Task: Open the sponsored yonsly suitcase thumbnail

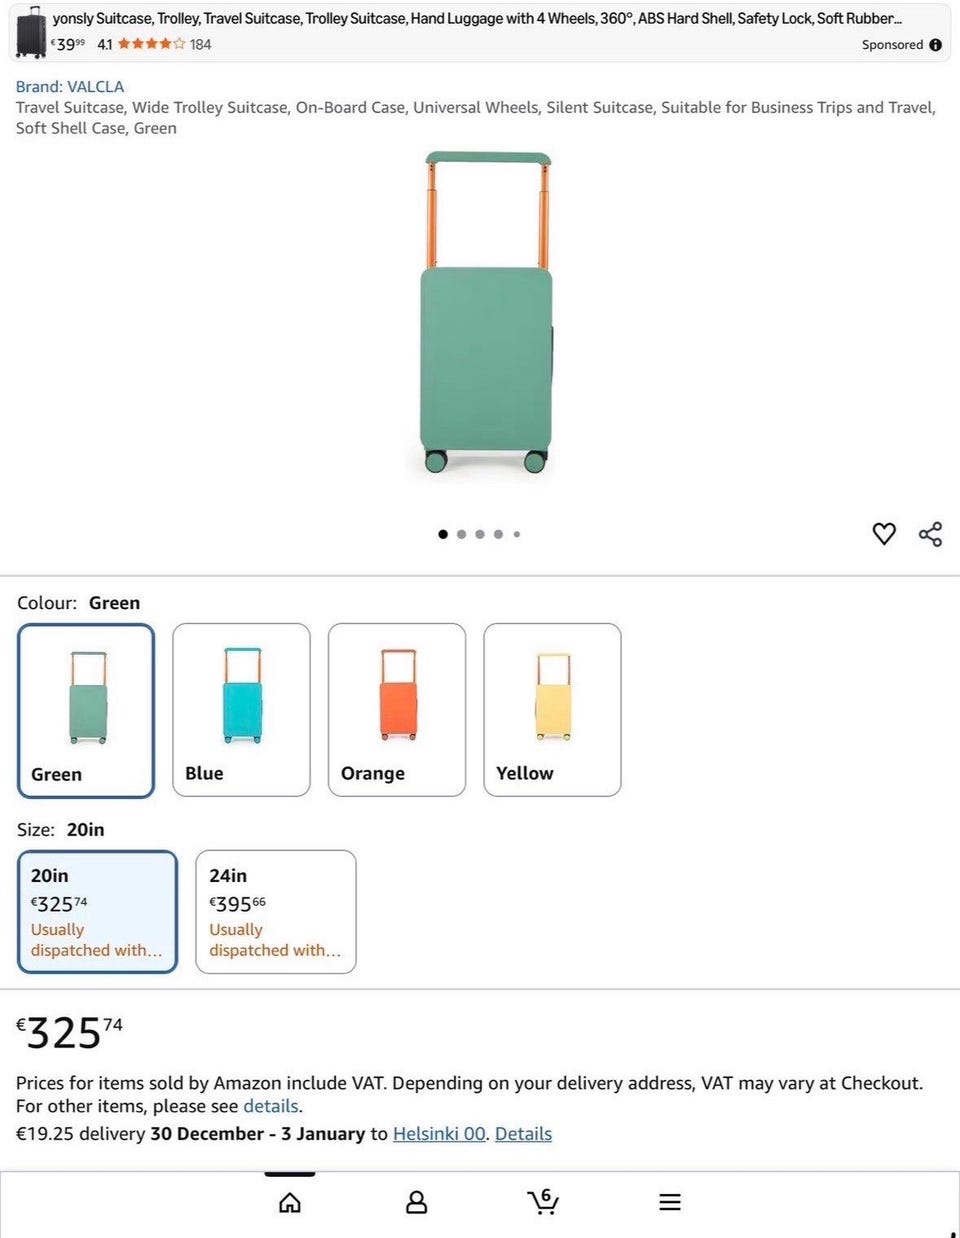Action: (x=32, y=32)
